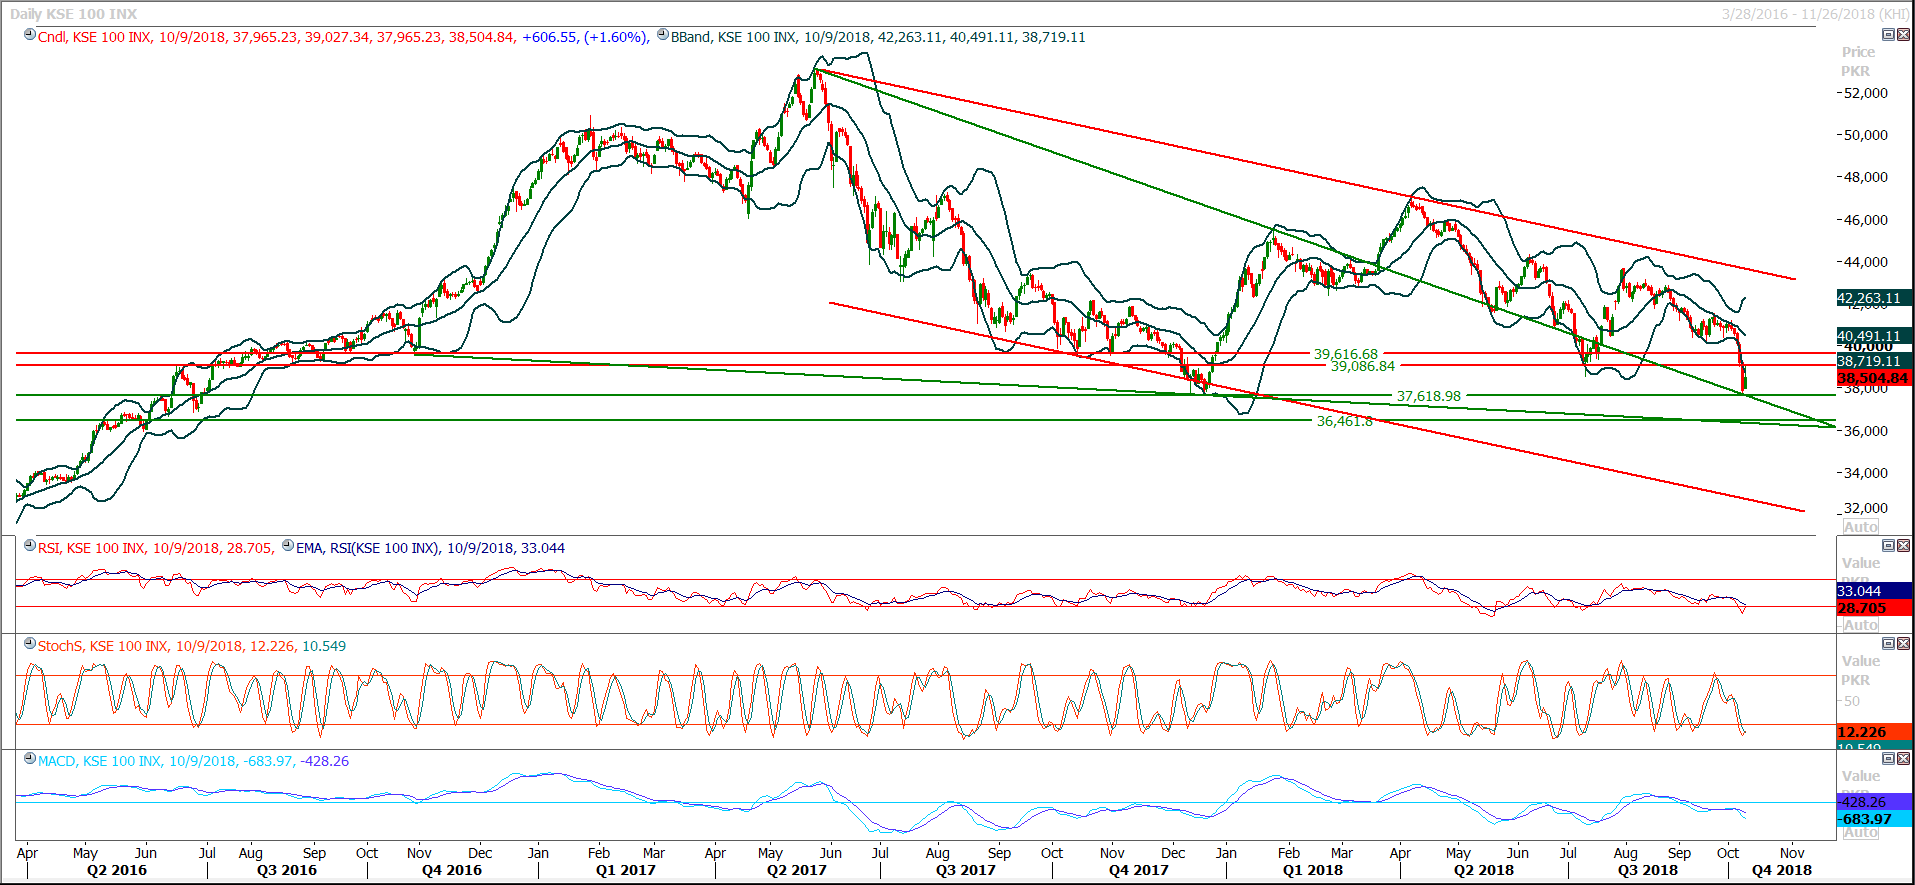Click Auto scale button on RSI axis
1915x885 pixels.
[1861, 625]
